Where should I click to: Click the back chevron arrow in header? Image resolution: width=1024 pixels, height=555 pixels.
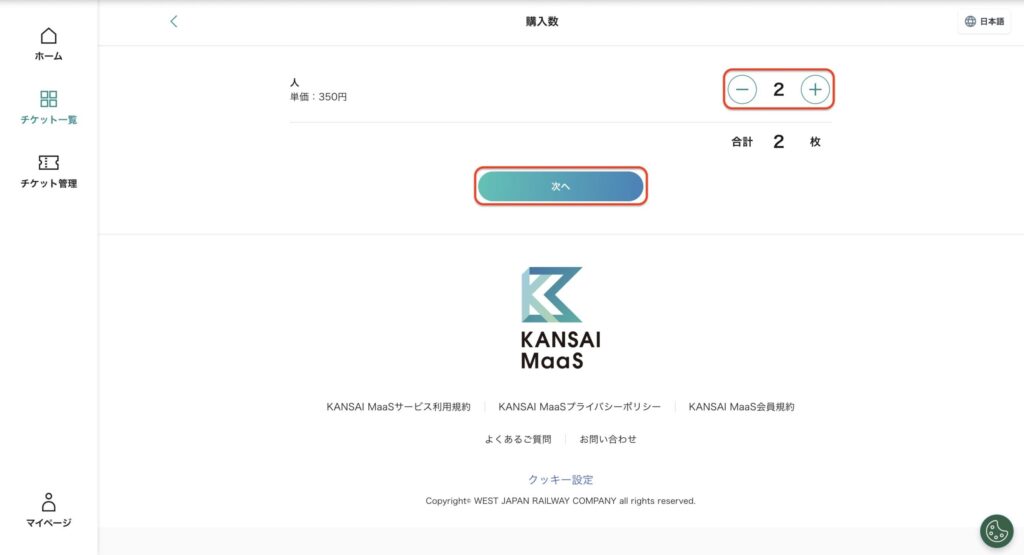click(x=174, y=21)
